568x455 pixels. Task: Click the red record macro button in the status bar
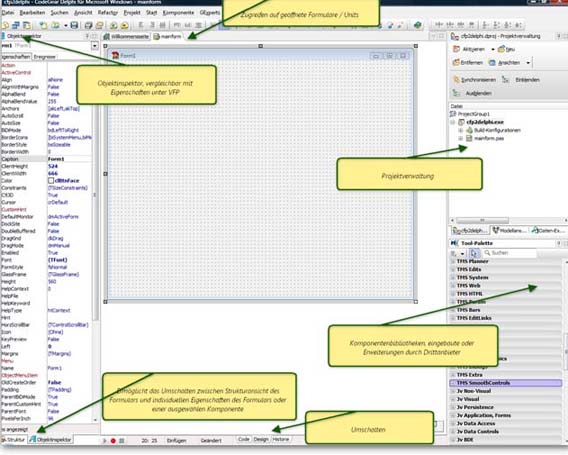point(113,441)
